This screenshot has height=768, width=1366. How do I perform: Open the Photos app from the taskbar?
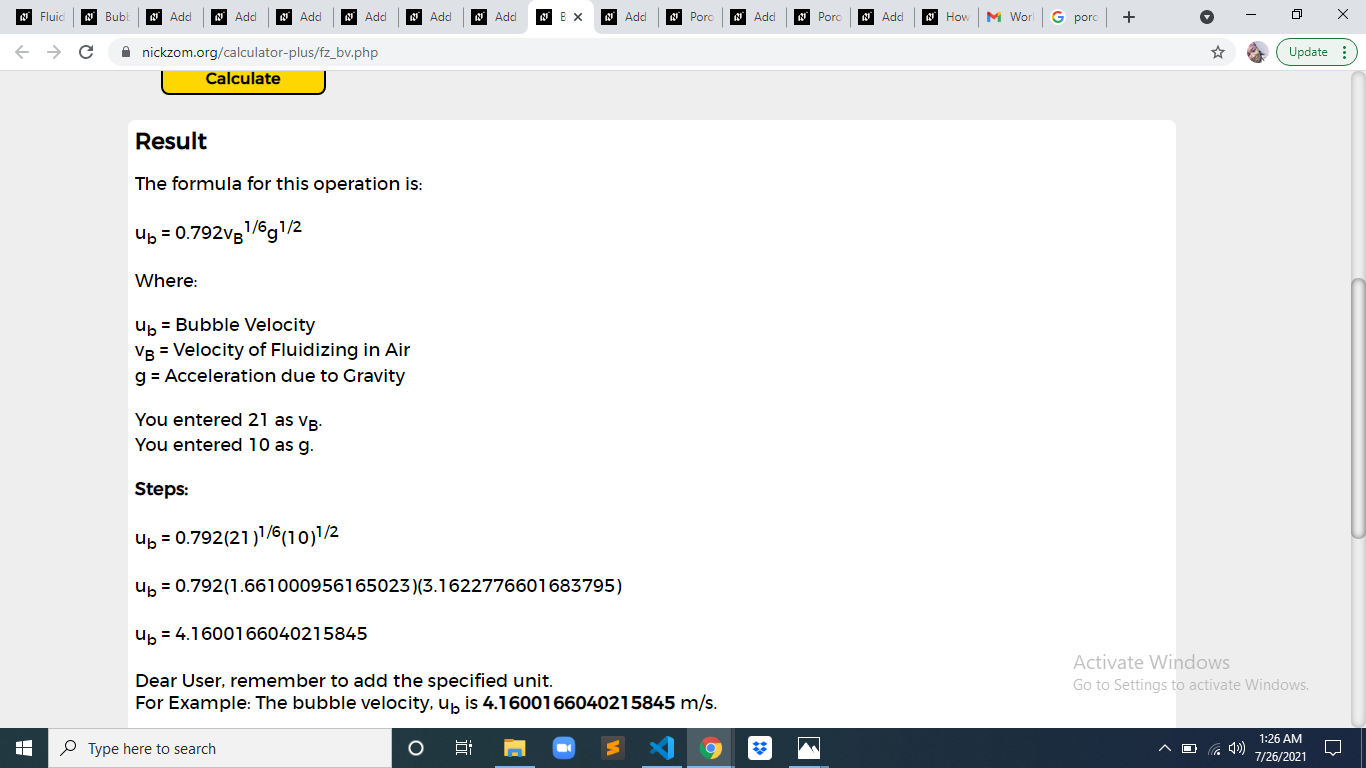point(809,748)
